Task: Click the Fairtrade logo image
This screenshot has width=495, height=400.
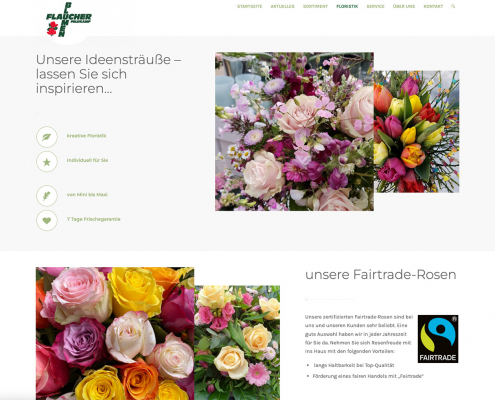Action: click(438, 339)
